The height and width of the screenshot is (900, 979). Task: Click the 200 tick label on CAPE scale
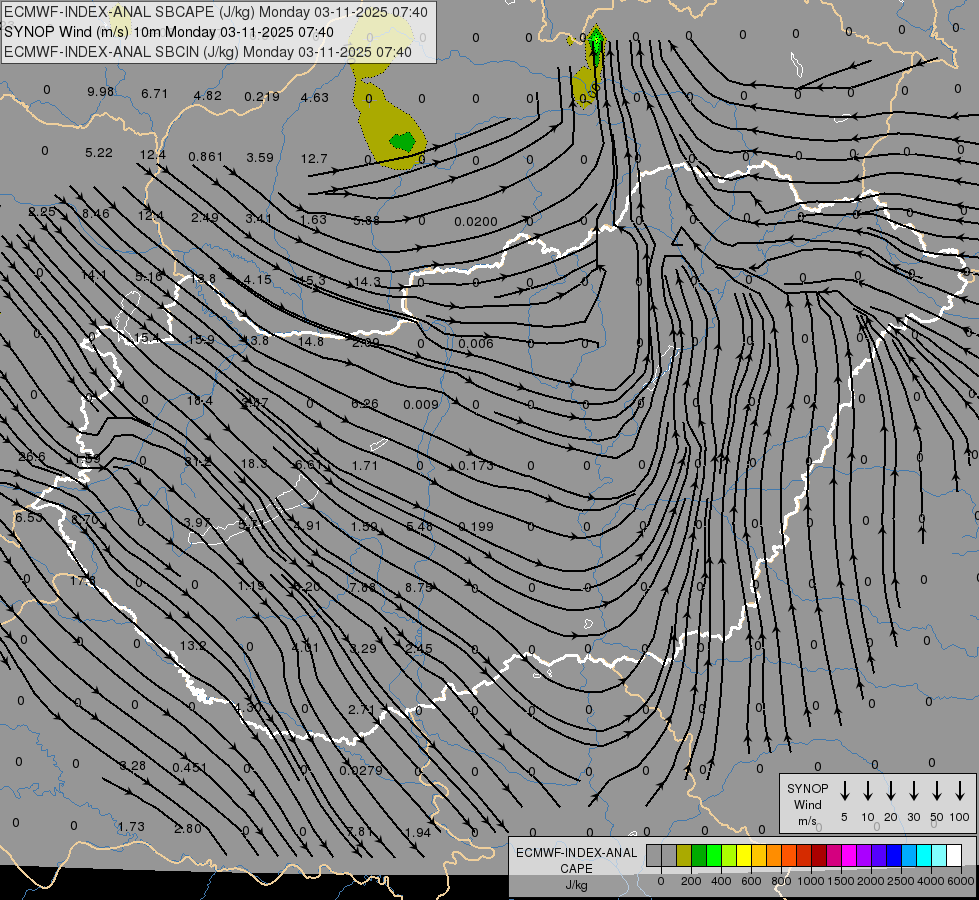[x=691, y=881]
